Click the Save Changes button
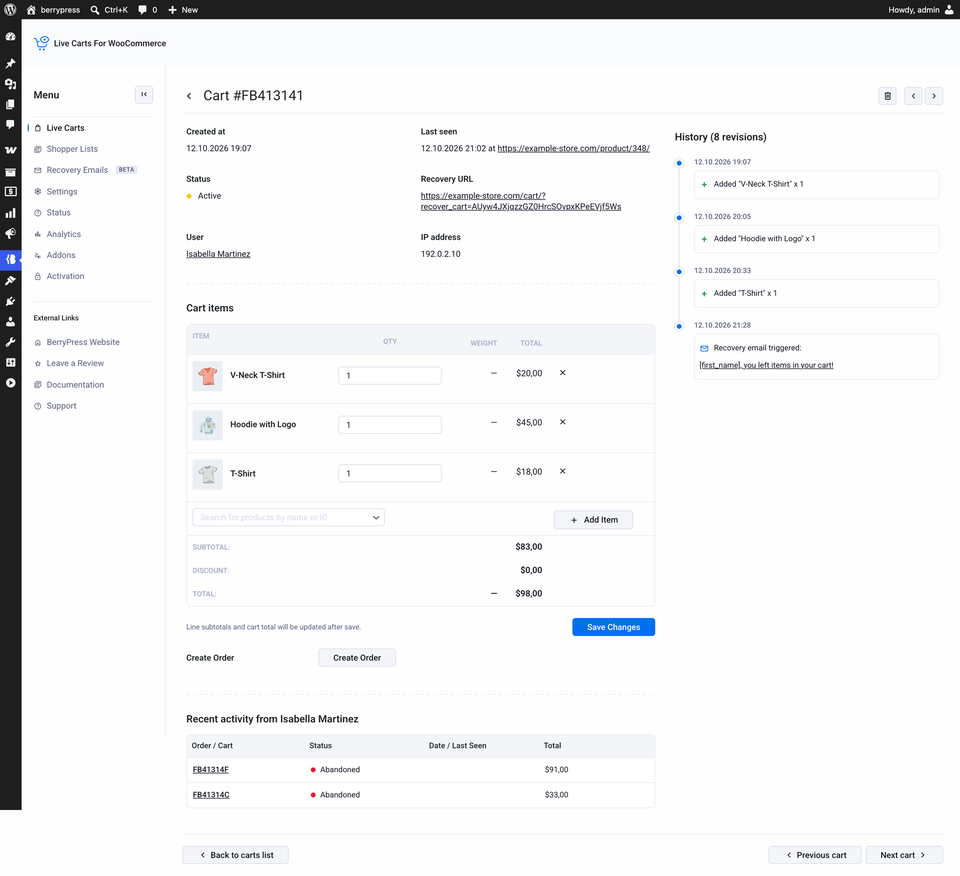 click(x=613, y=627)
